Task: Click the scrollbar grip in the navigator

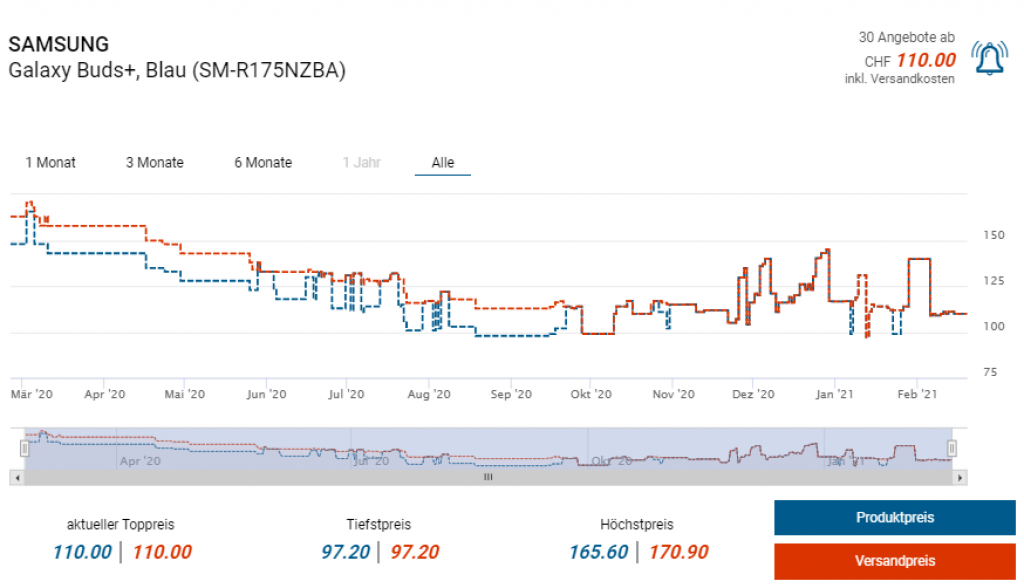Action: pos(488,478)
